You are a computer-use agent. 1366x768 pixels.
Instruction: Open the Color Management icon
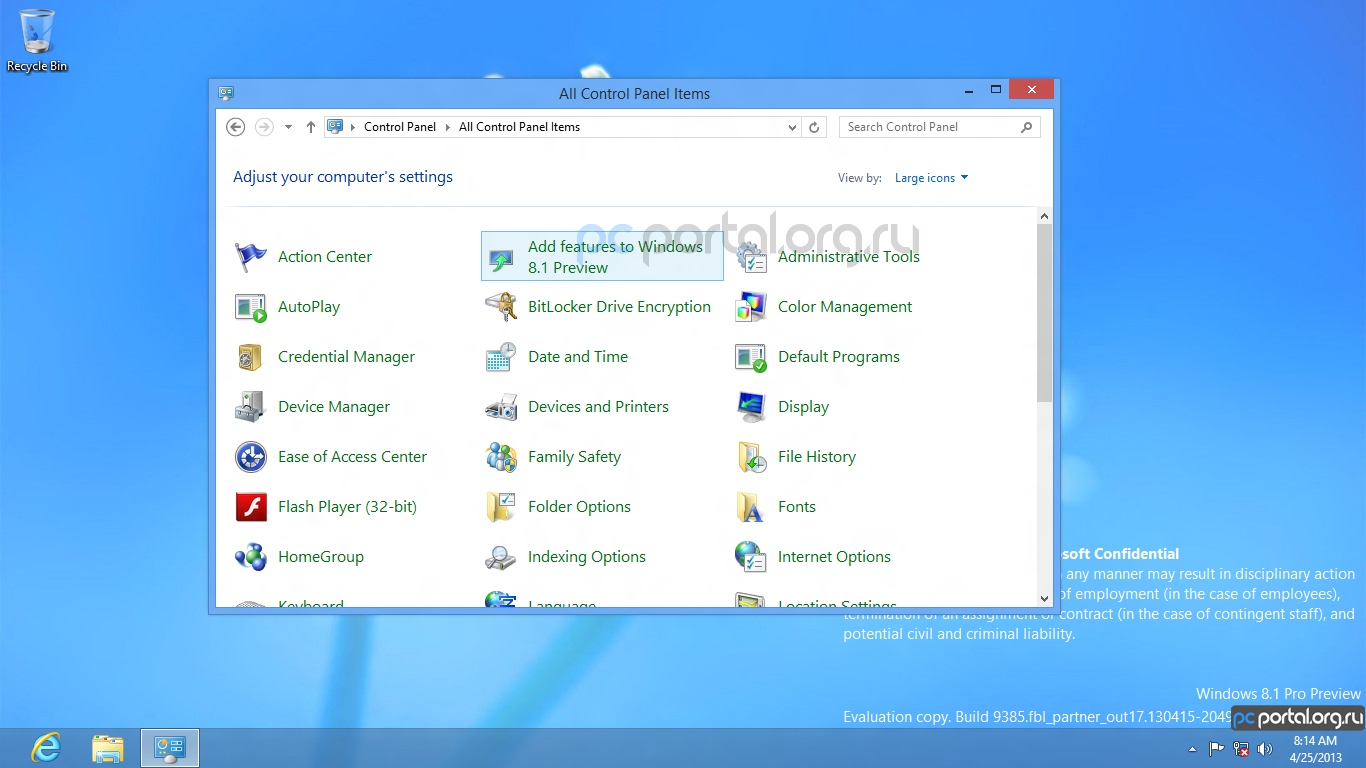click(750, 307)
